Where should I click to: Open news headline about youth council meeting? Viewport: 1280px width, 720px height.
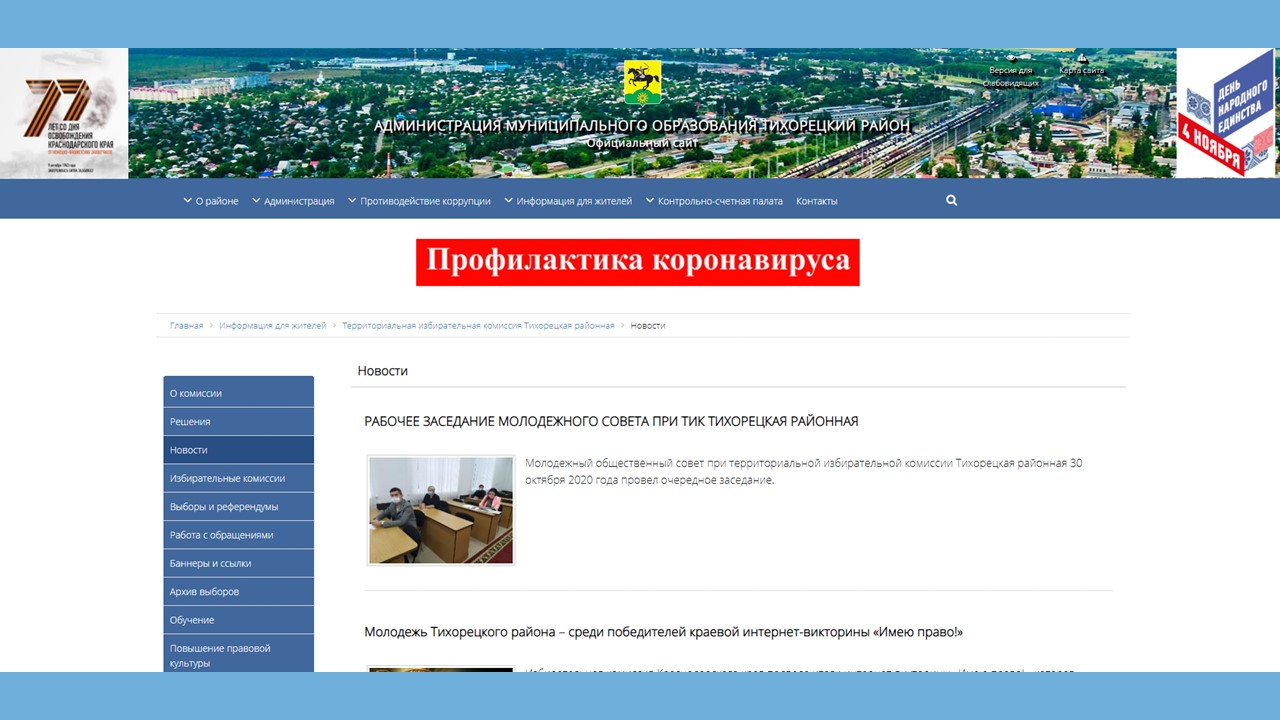point(611,421)
